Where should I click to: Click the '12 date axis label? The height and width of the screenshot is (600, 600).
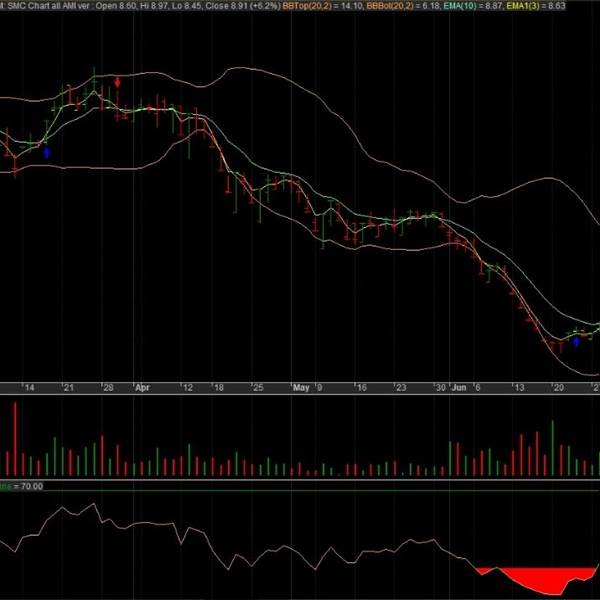click(x=187, y=388)
